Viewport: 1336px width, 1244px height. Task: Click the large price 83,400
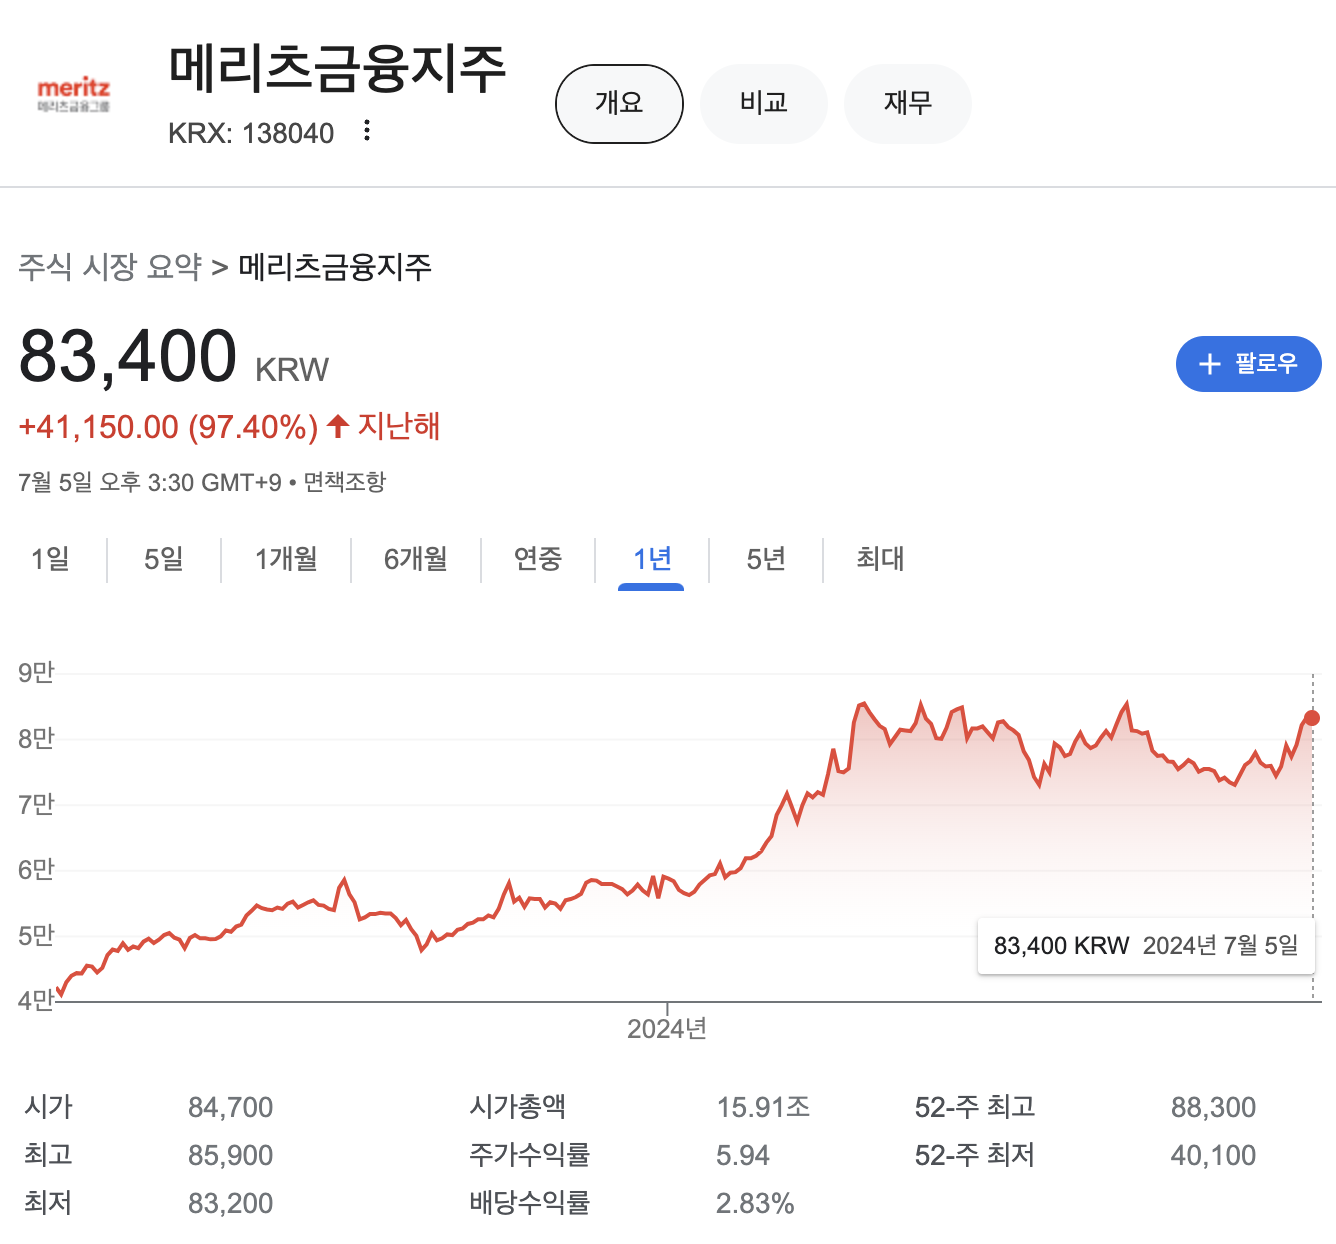(128, 356)
